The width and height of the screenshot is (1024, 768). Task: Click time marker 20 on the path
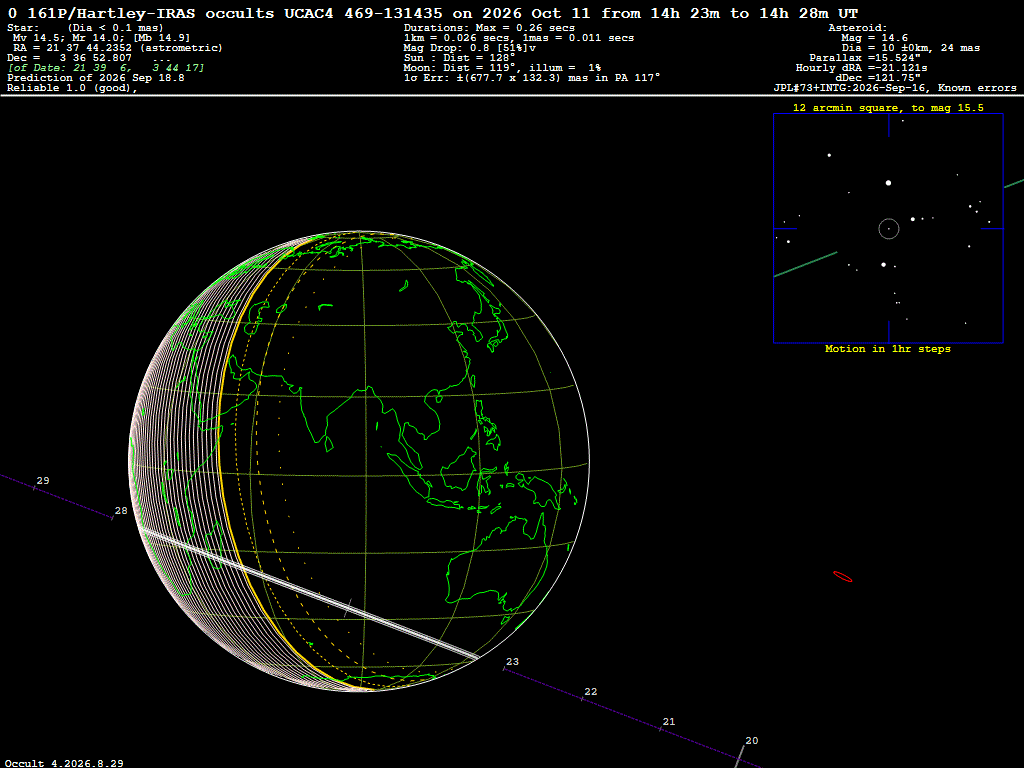752,741
